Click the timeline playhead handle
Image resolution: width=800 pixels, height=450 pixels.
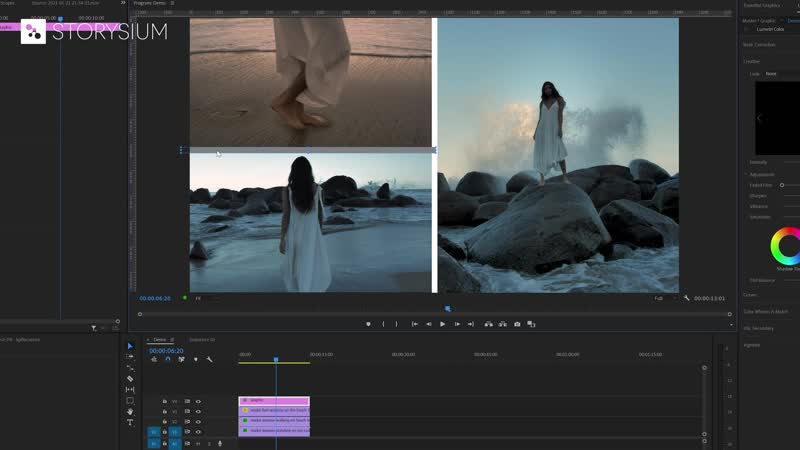coord(276,360)
